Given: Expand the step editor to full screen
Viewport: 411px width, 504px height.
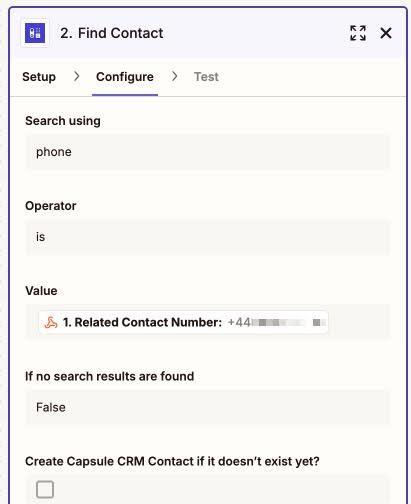Looking at the screenshot, I should point(358,33).
